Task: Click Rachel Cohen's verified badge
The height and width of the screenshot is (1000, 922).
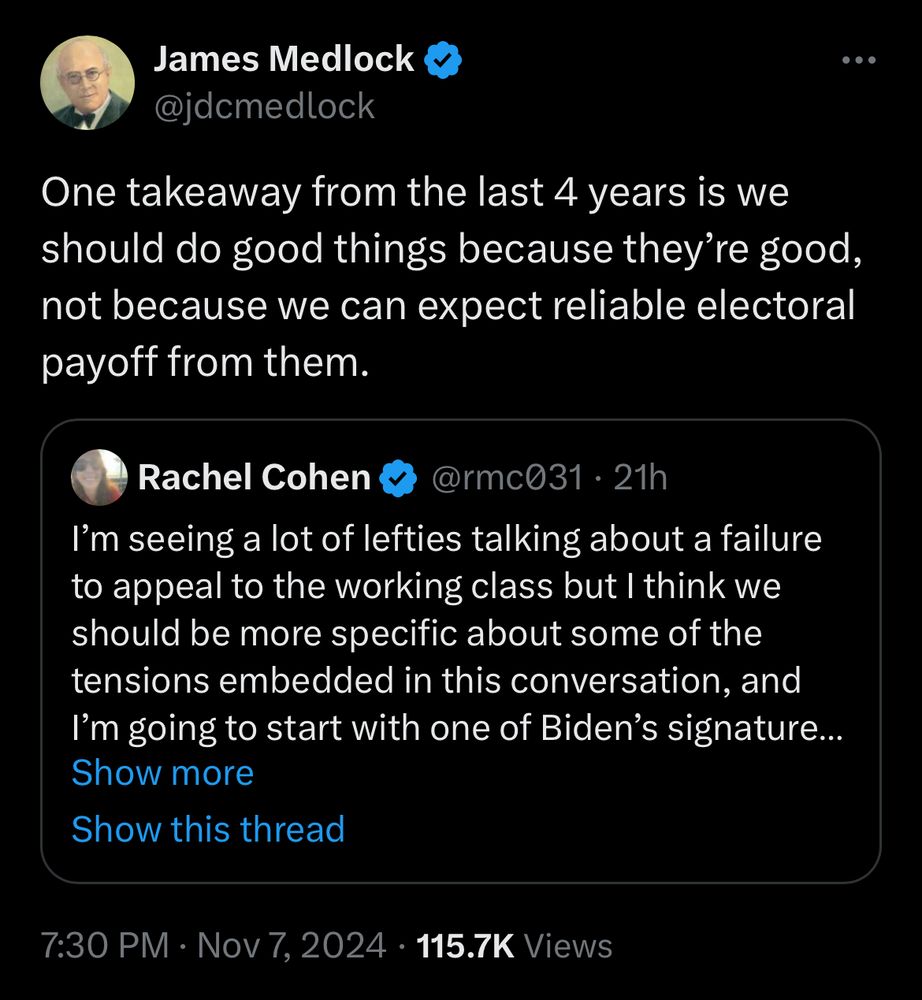Action: [399, 478]
